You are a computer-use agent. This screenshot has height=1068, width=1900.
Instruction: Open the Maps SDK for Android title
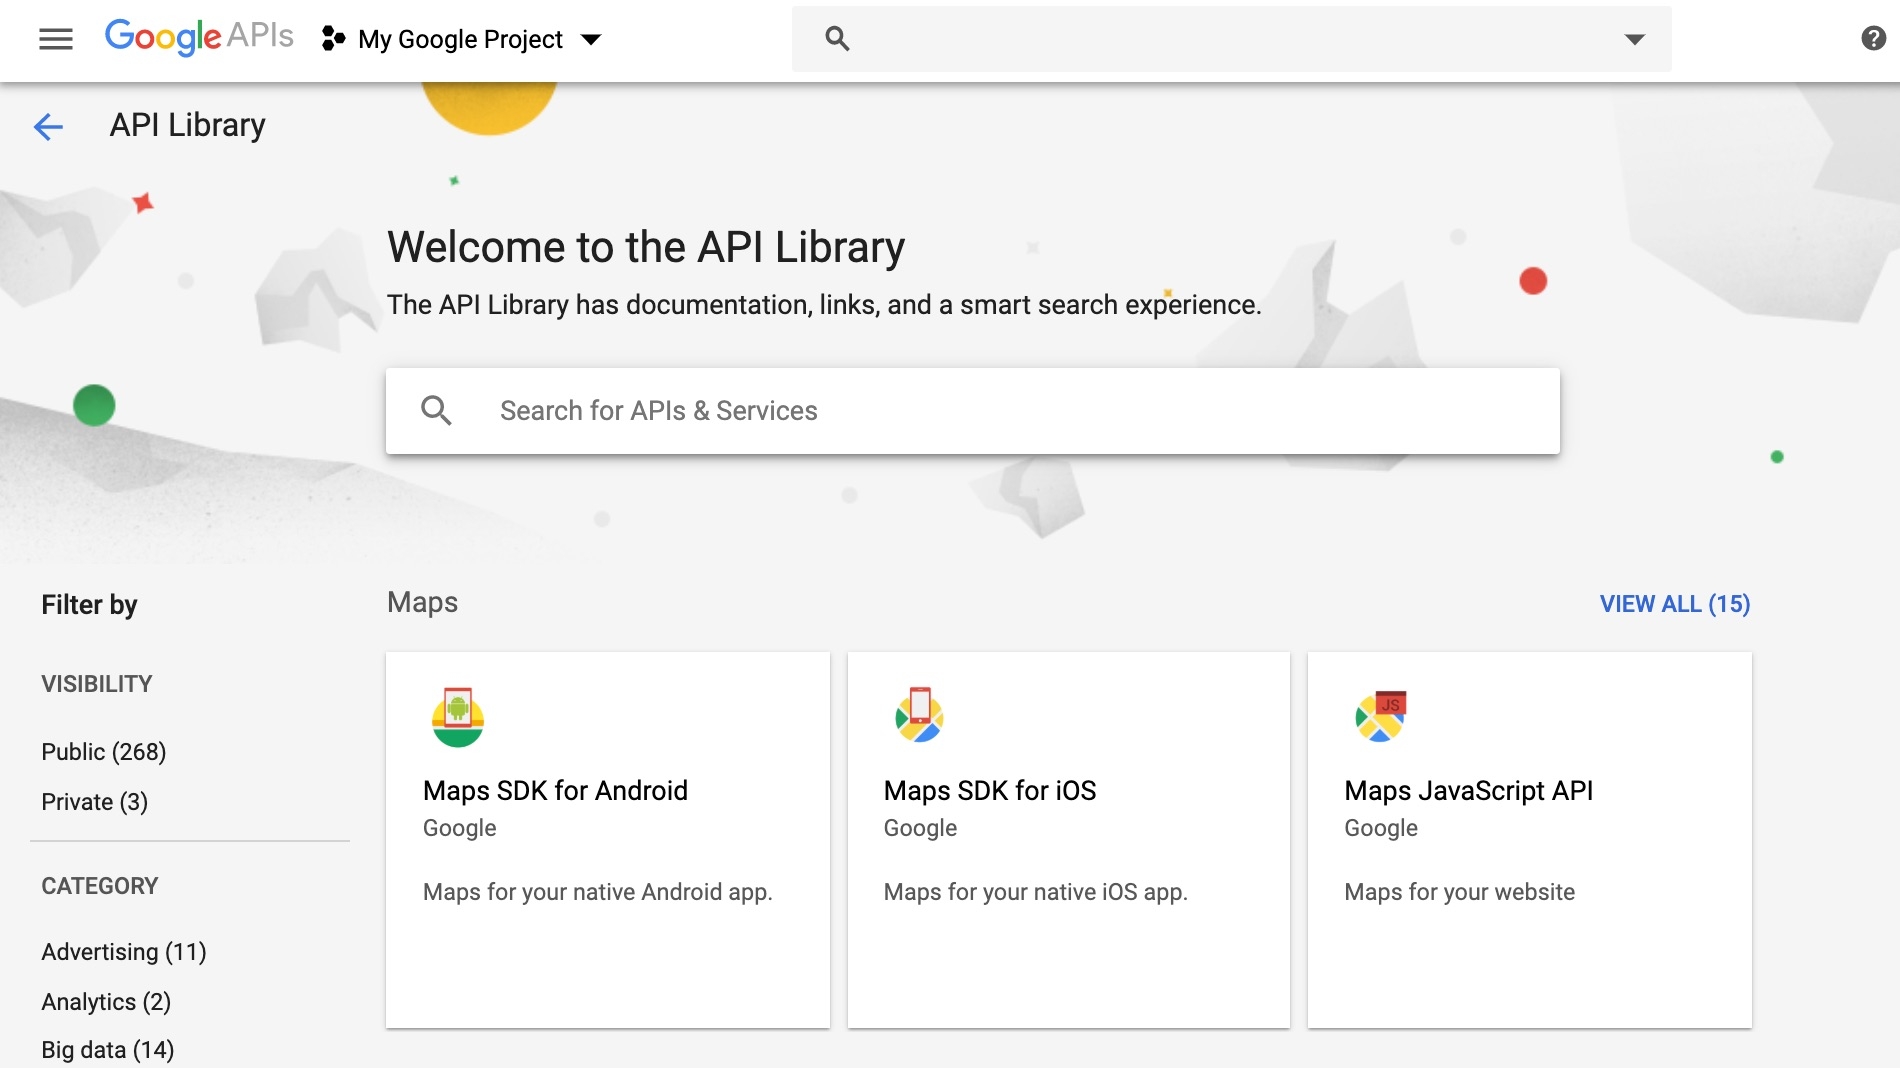click(x=555, y=791)
